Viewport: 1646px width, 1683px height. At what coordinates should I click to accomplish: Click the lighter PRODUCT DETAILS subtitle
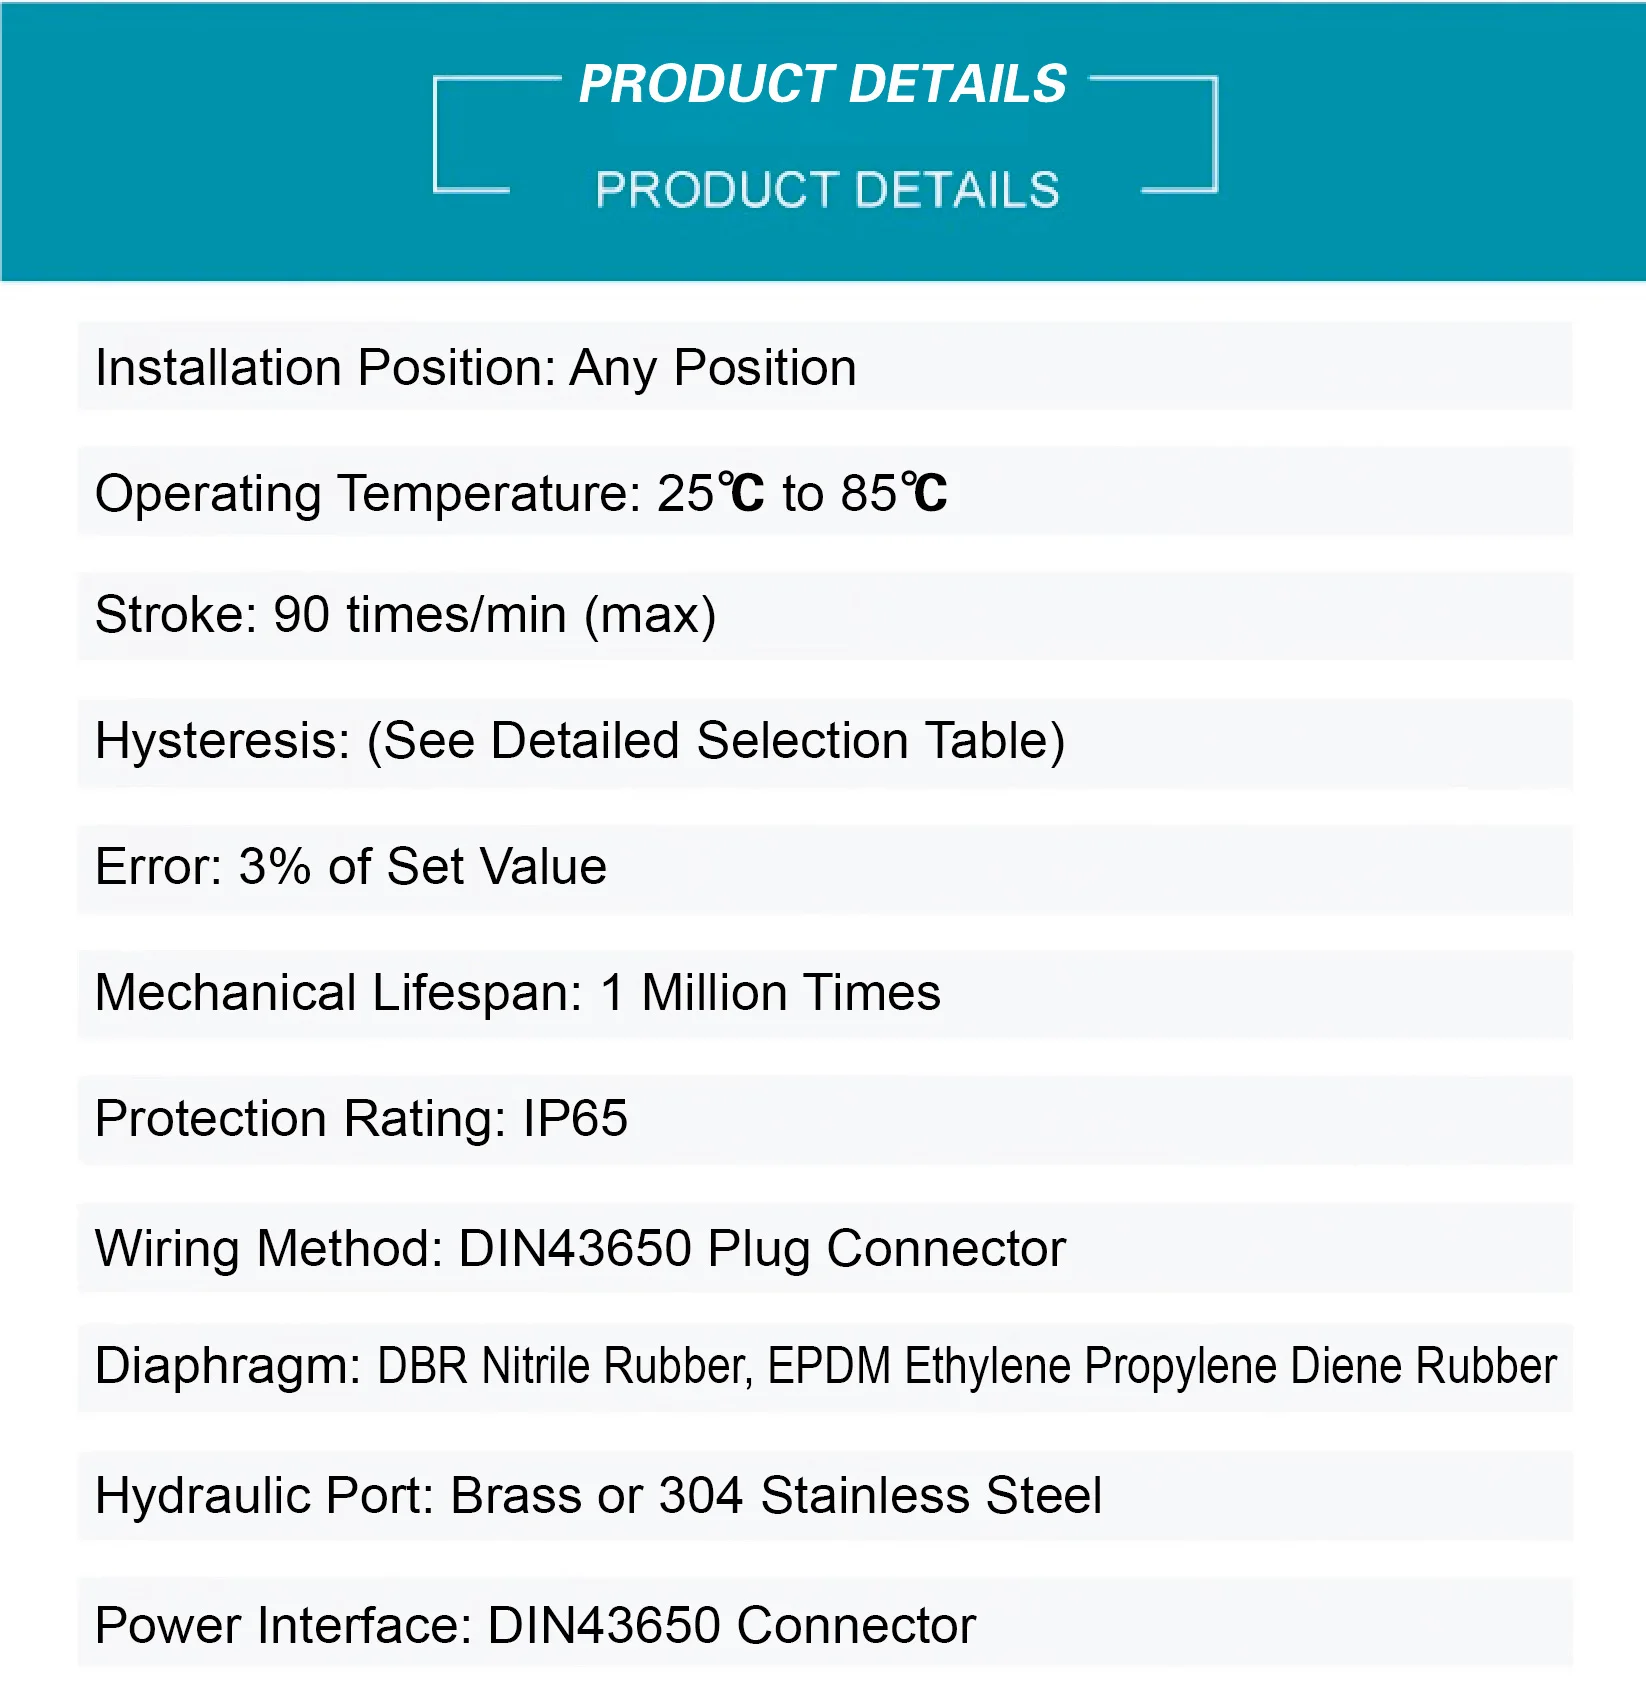(x=827, y=190)
